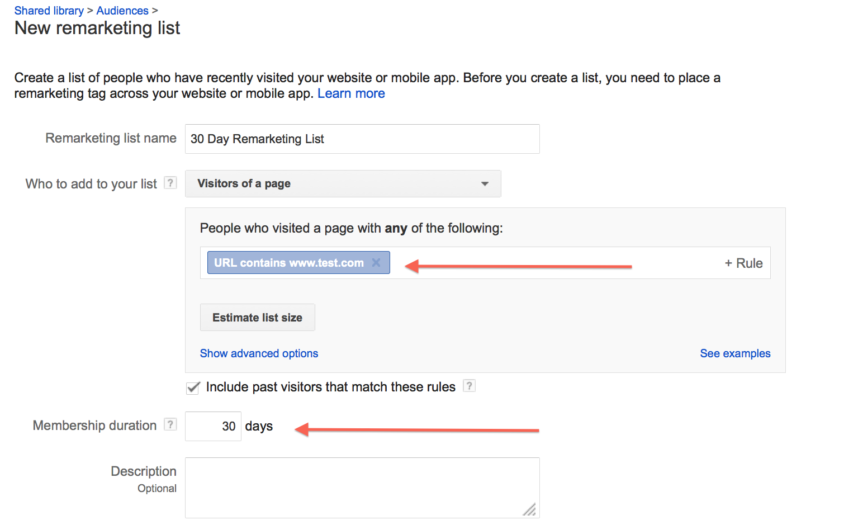Expand Show advanced options

pos(259,353)
